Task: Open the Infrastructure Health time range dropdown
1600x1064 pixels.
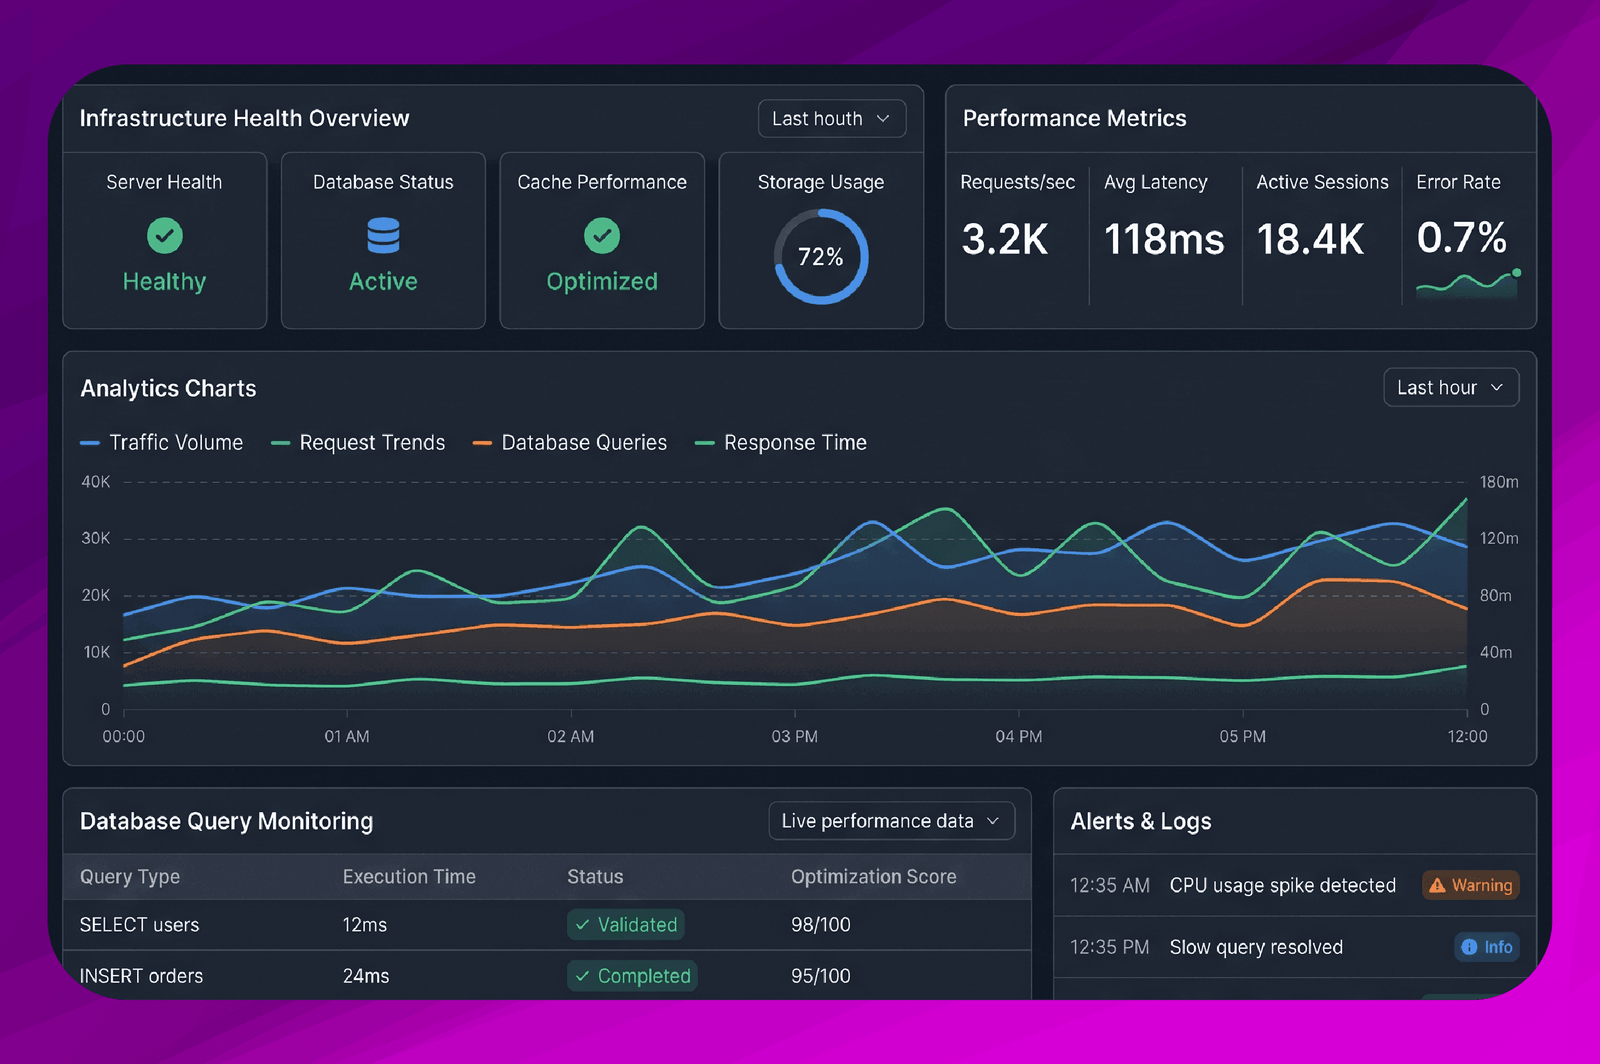Action: [832, 118]
